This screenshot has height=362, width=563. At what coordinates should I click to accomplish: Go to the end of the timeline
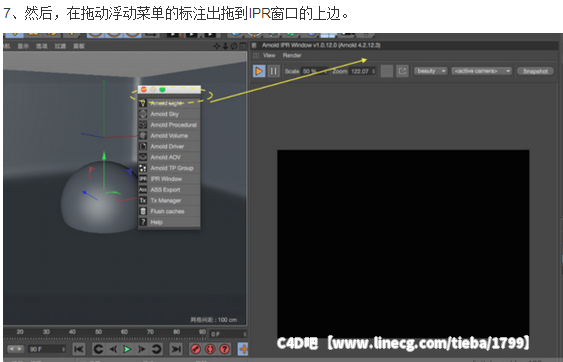(176, 349)
